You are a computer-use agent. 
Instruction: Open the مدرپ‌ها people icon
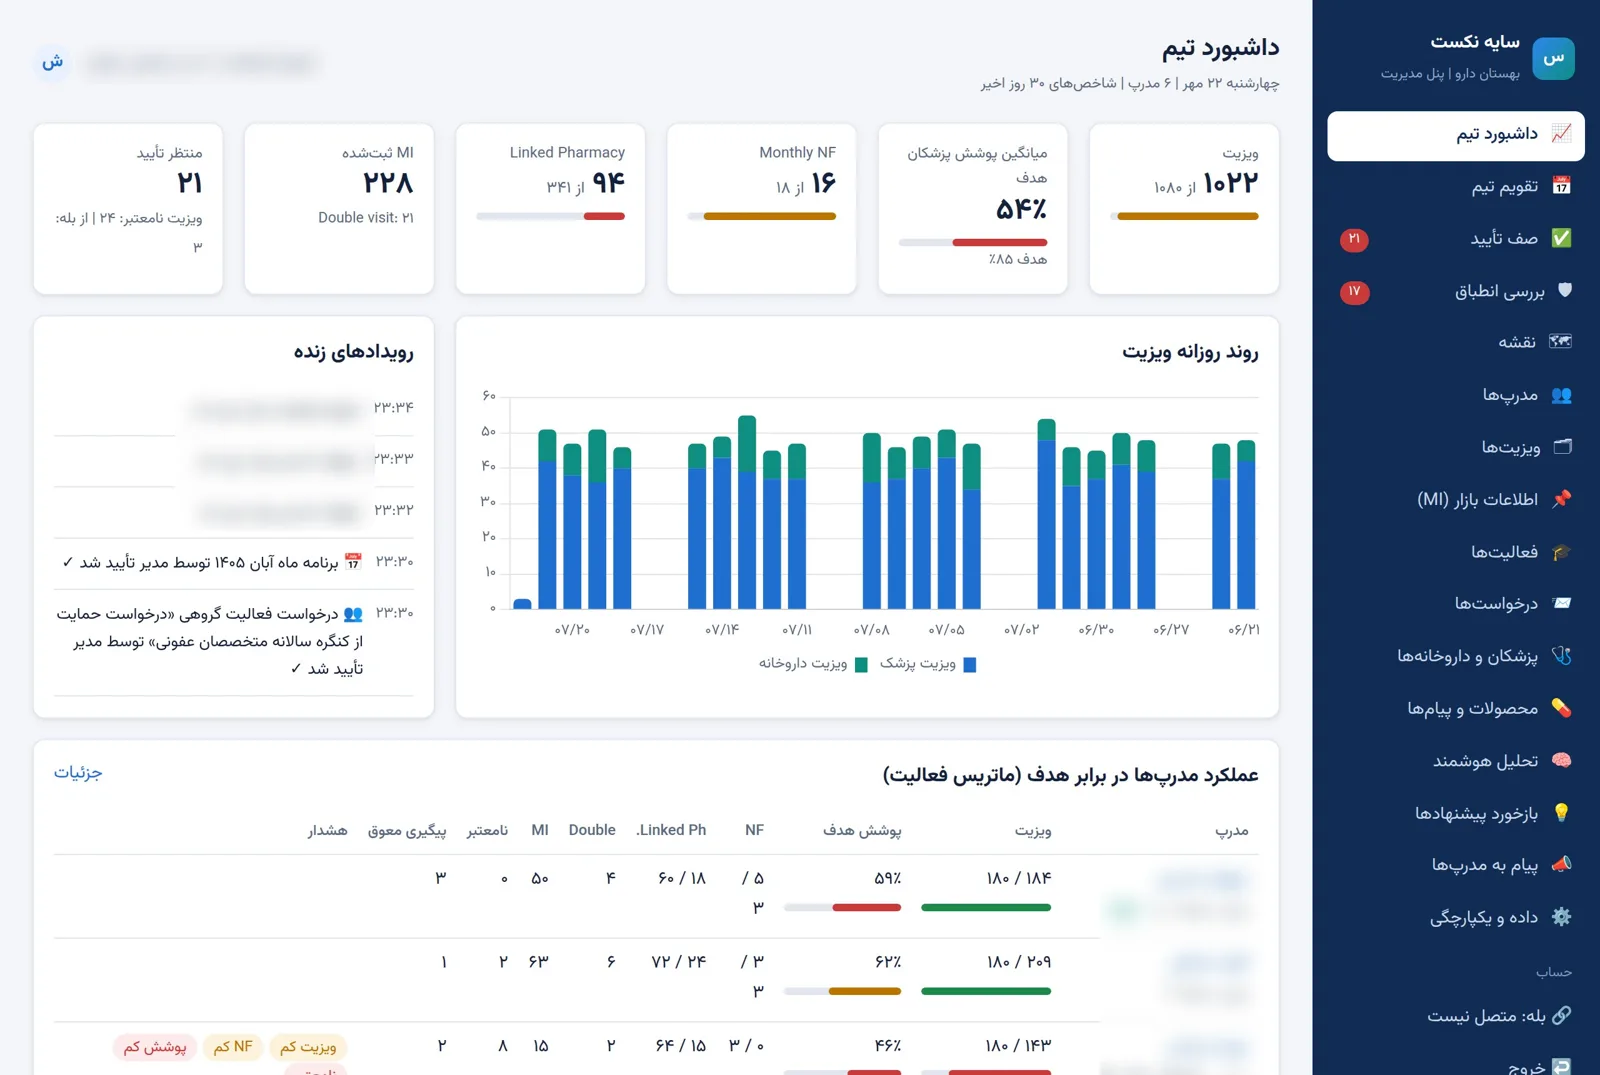[x=1561, y=395]
